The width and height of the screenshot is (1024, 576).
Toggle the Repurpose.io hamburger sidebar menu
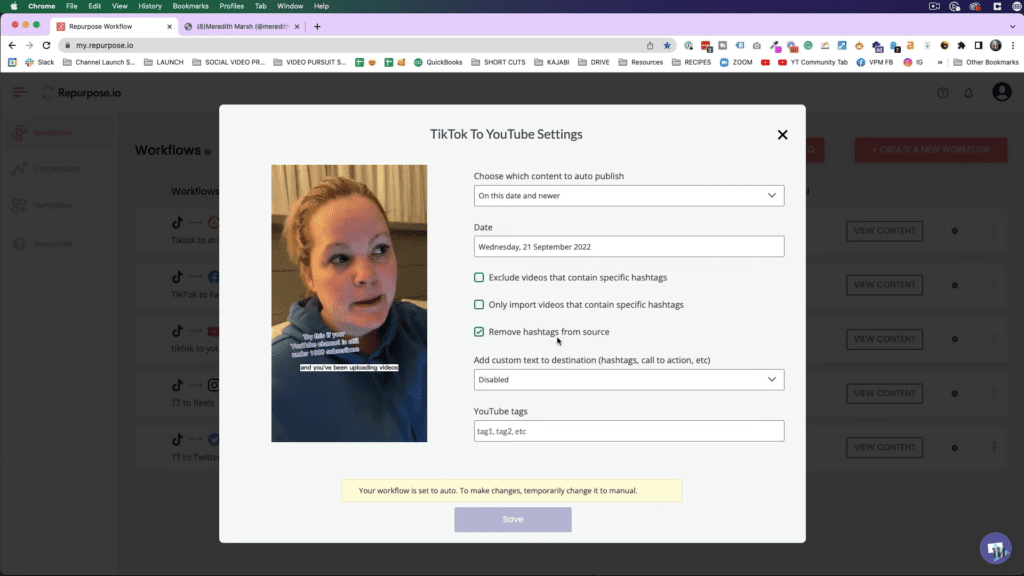tap(20, 93)
